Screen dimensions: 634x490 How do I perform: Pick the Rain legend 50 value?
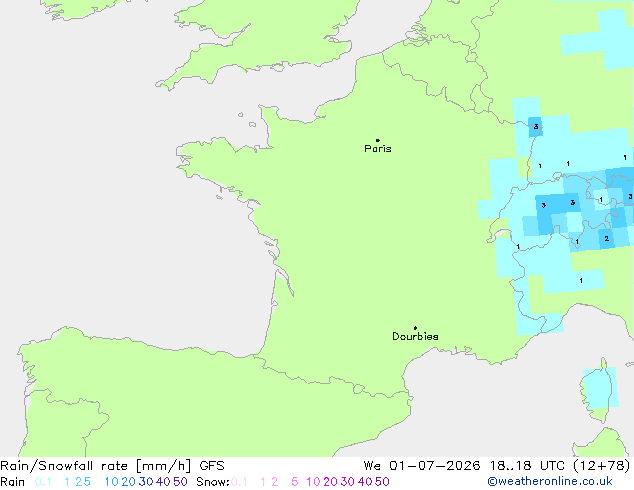(x=180, y=482)
